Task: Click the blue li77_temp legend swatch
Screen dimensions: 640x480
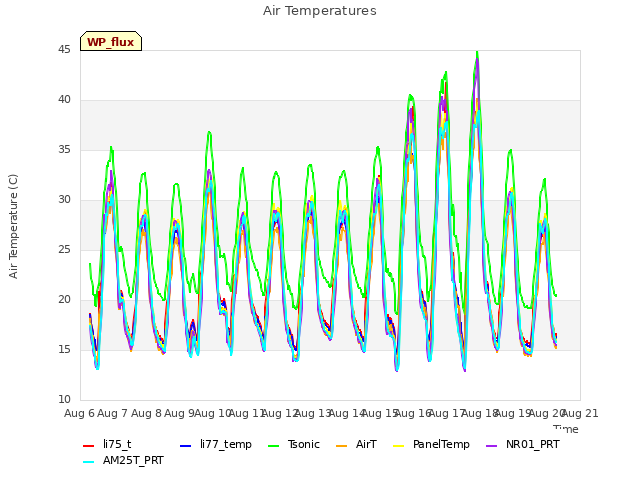Action: click(186, 446)
